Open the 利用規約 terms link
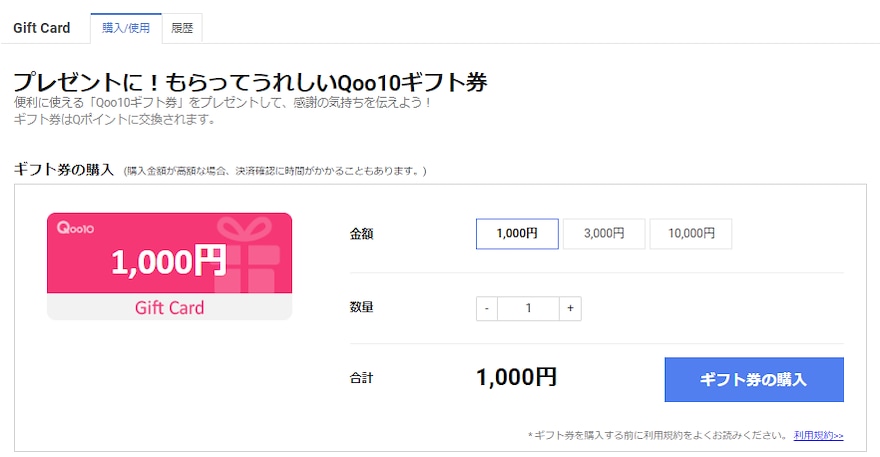880x457 pixels. click(818, 435)
